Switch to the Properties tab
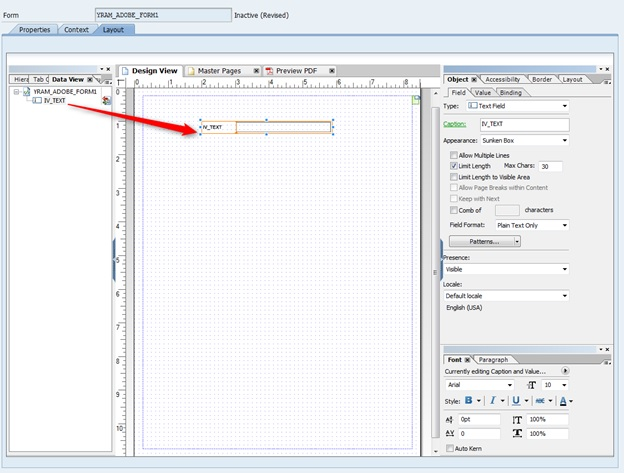624x473 pixels. [35, 30]
